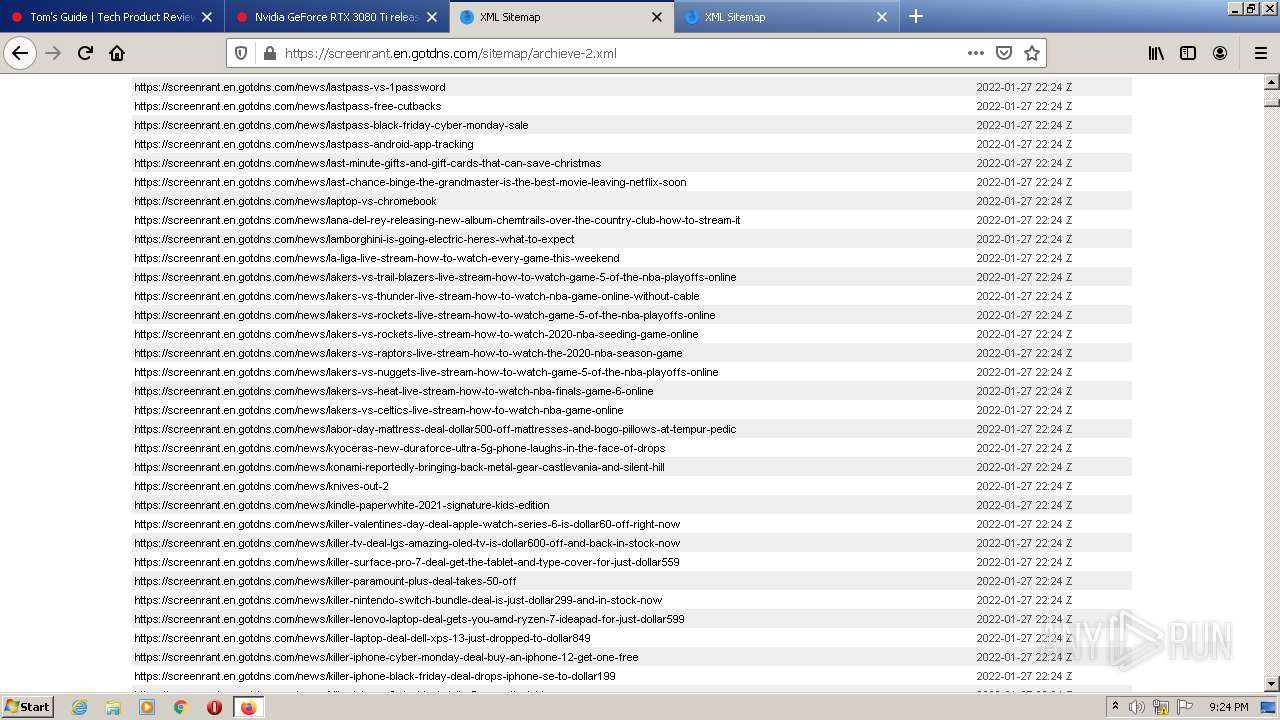Open Firefox account menu
The height and width of the screenshot is (720, 1280).
click(1220, 53)
